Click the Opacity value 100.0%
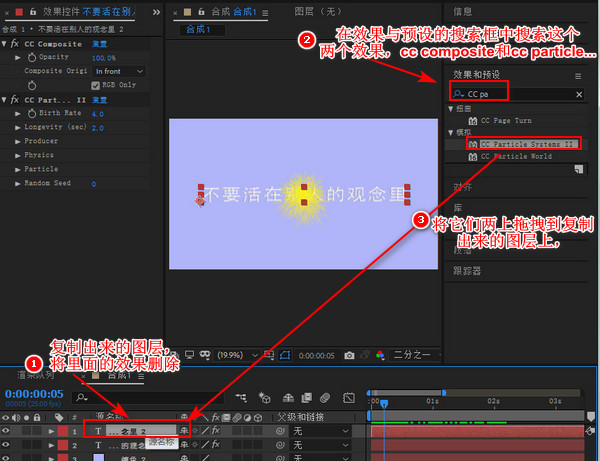The image size is (600, 461). coord(103,58)
